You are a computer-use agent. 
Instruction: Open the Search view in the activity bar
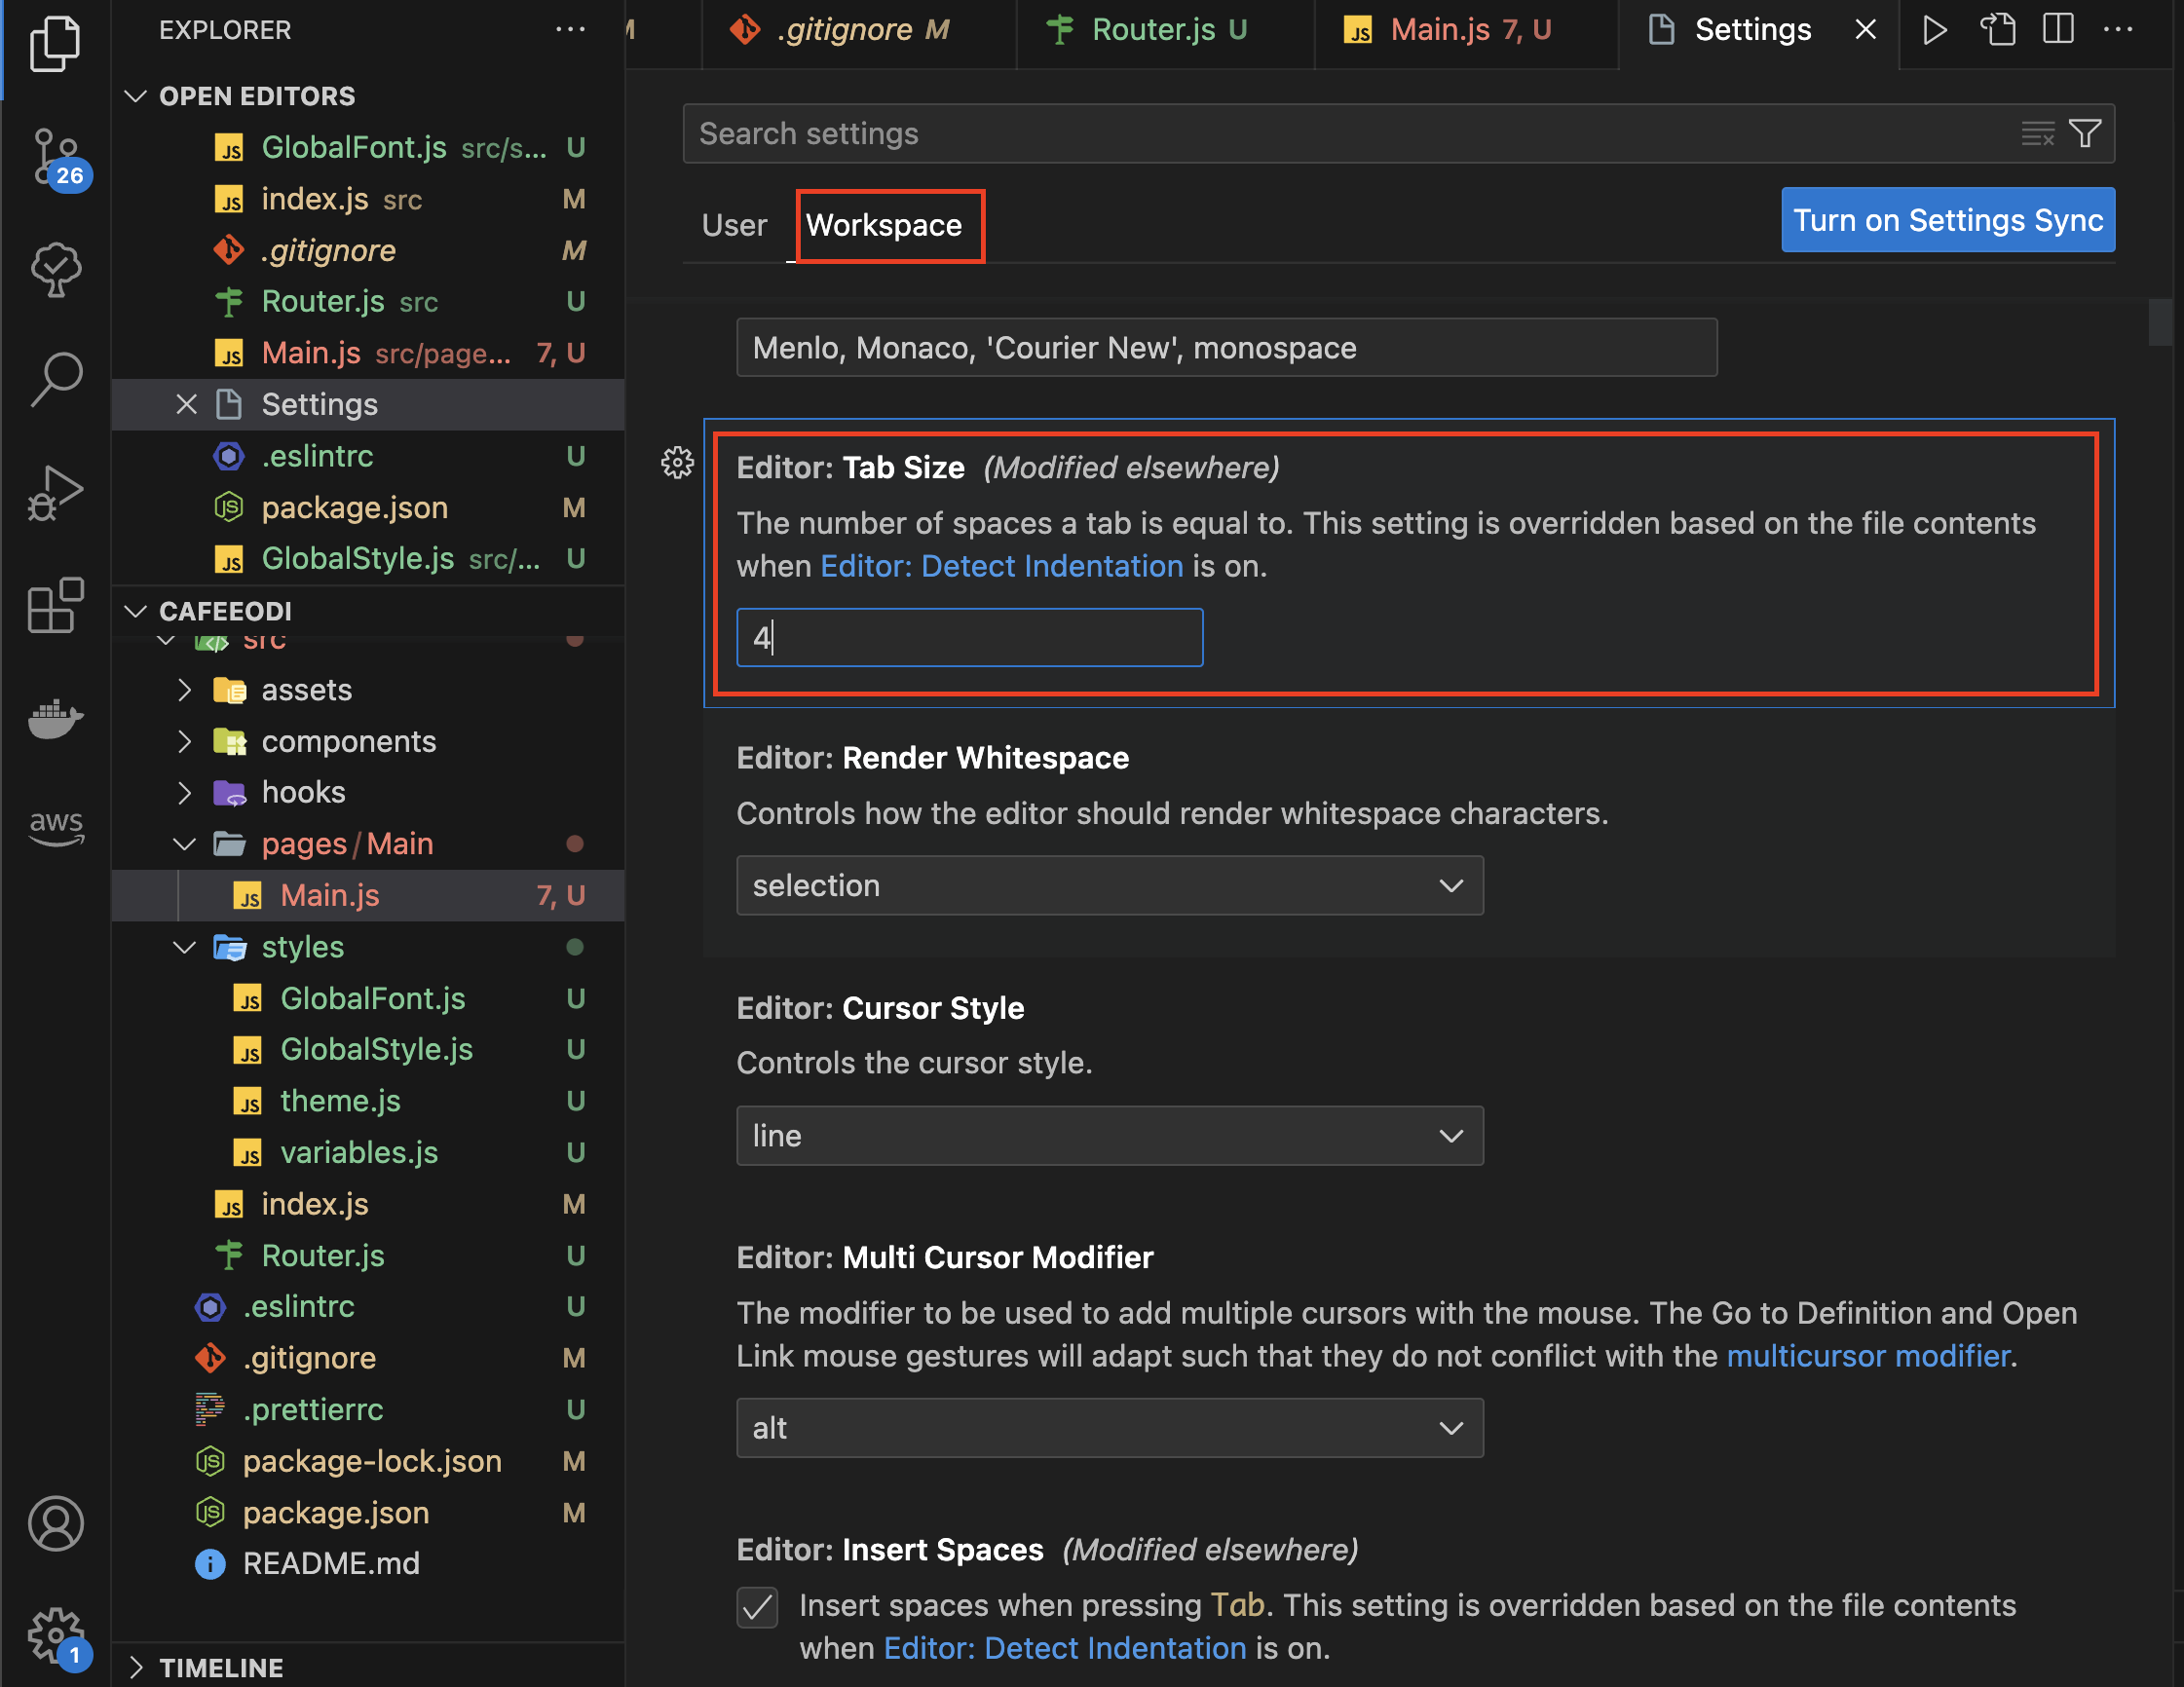tap(56, 379)
